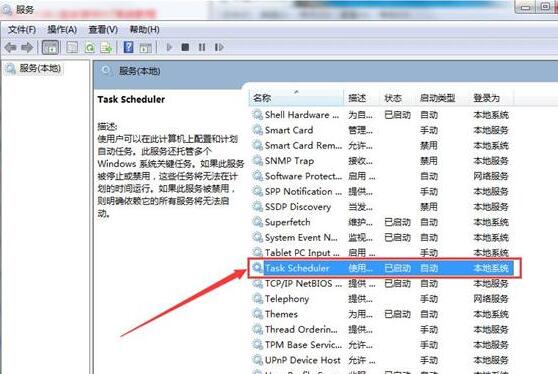Click the gear icon beside UPnP Device Host

(257, 360)
